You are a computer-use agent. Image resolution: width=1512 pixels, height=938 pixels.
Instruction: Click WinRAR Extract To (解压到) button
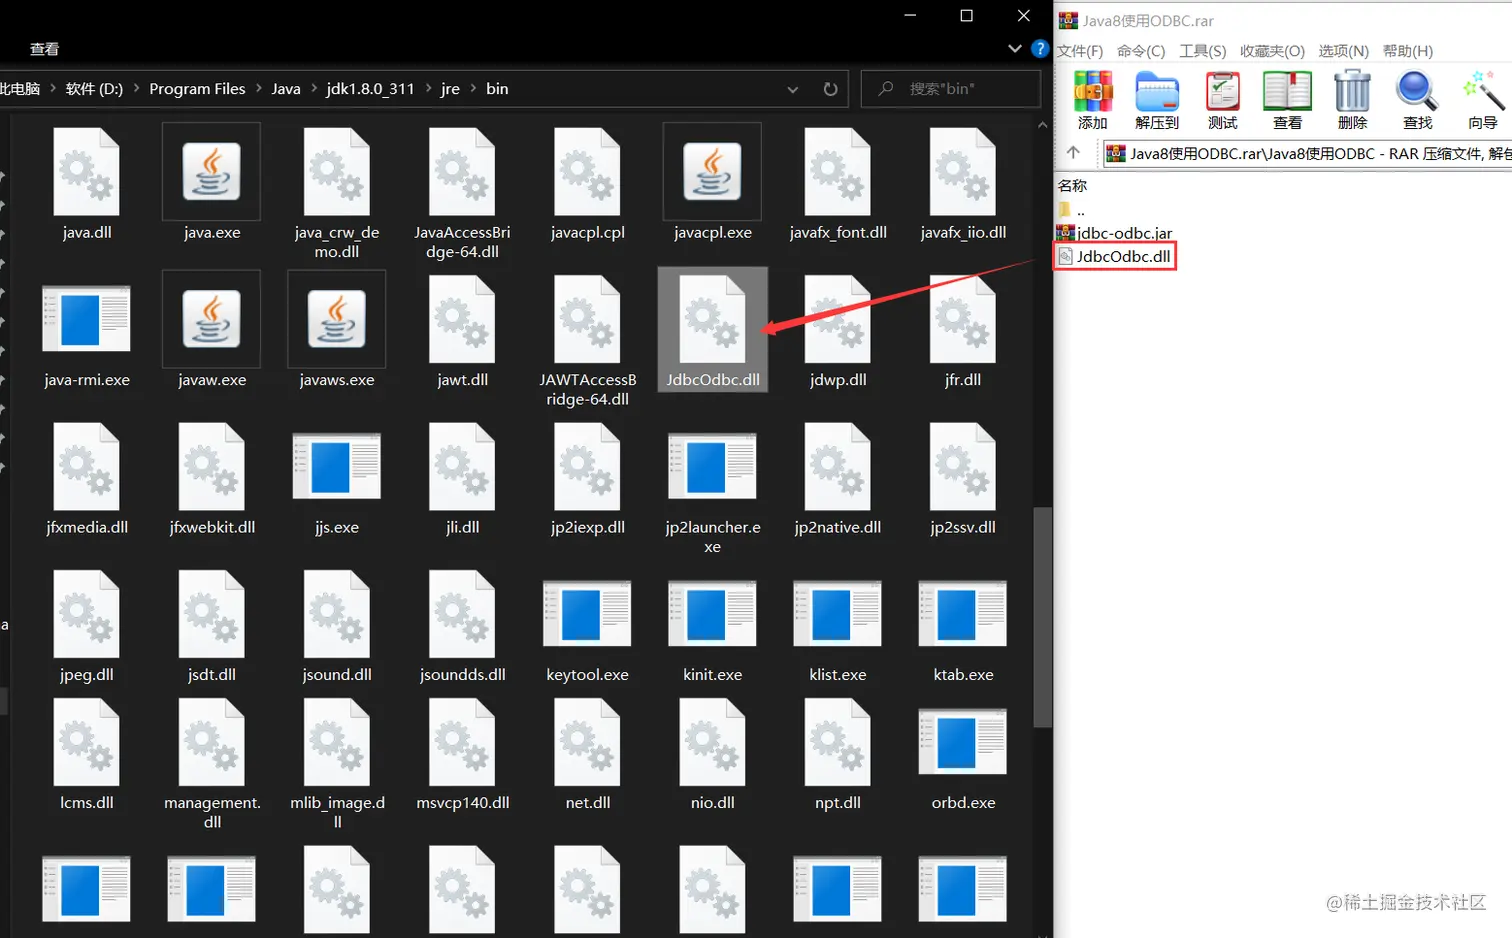click(x=1157, y=100)
